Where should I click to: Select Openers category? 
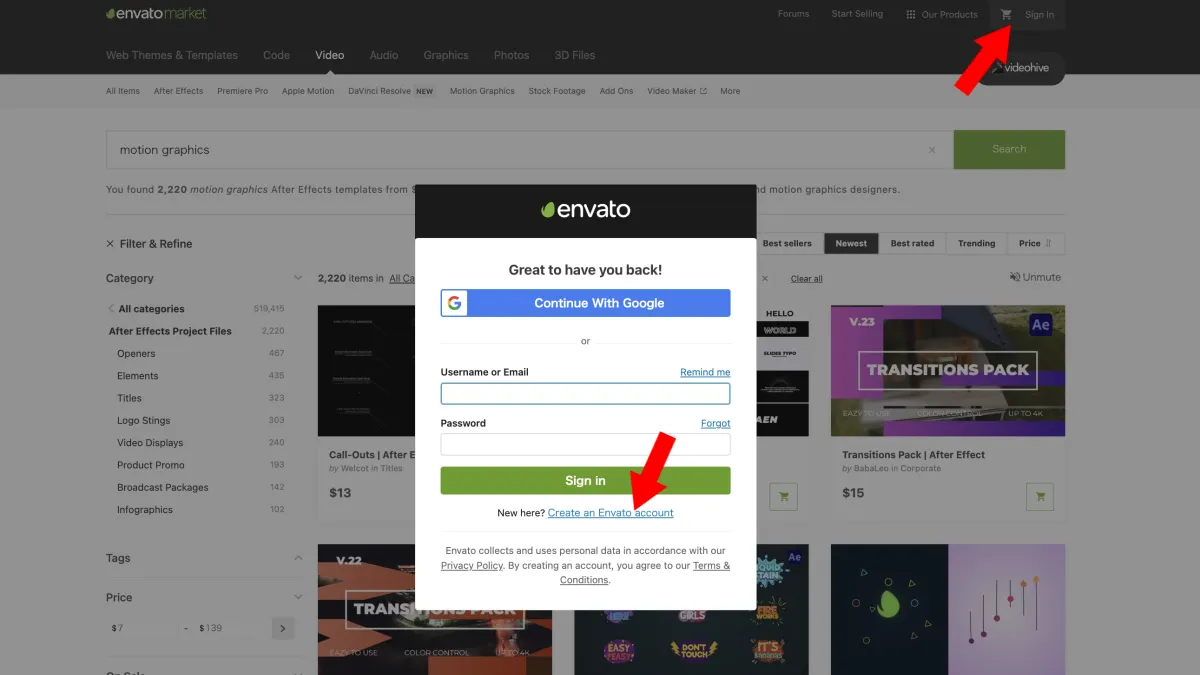[x=136, y=353]
